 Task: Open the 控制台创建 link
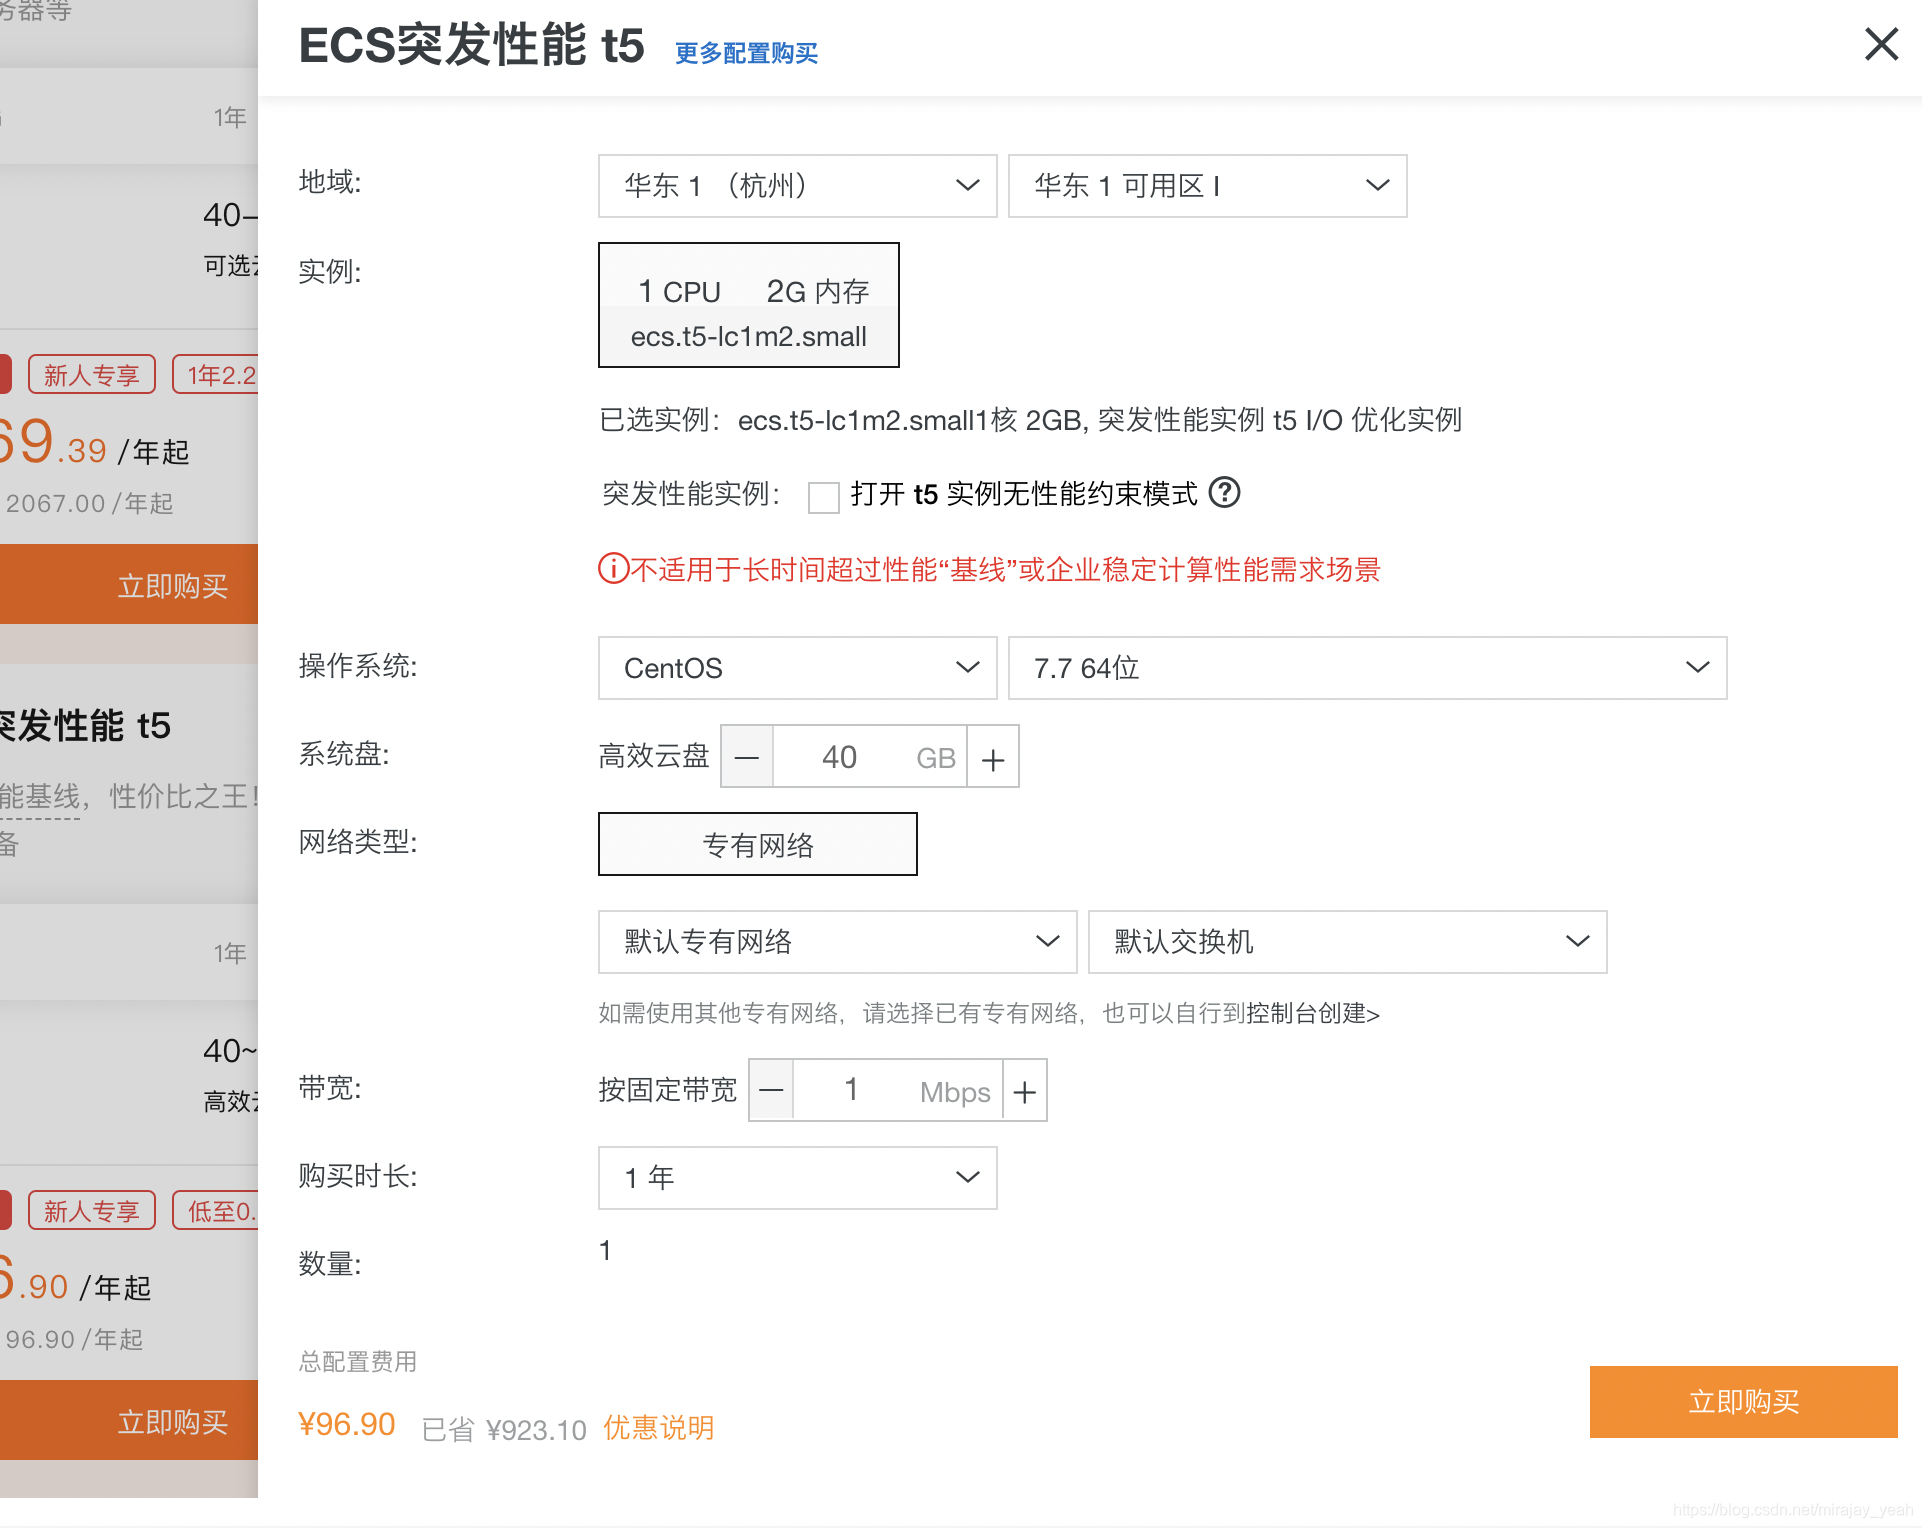coord(1312,1014)
